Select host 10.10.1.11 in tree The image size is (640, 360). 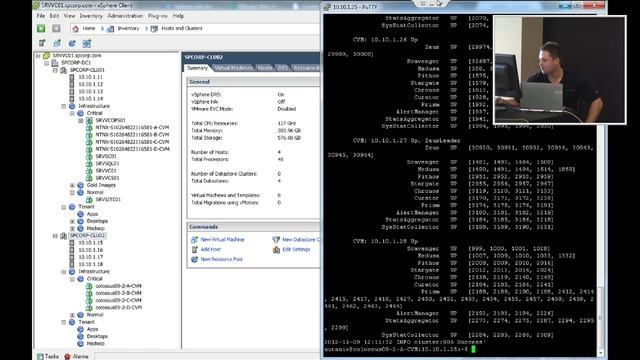coord(90,77)
